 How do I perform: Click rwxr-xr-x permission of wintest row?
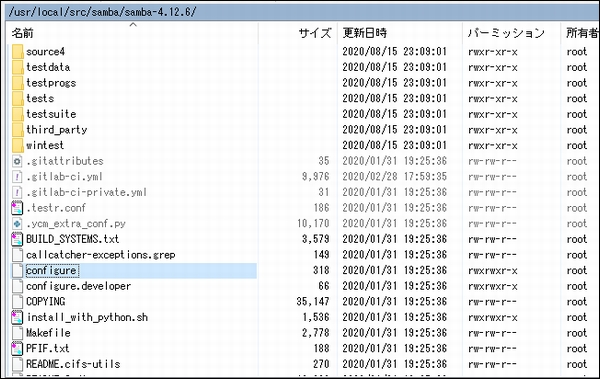(x=492, y=145)
